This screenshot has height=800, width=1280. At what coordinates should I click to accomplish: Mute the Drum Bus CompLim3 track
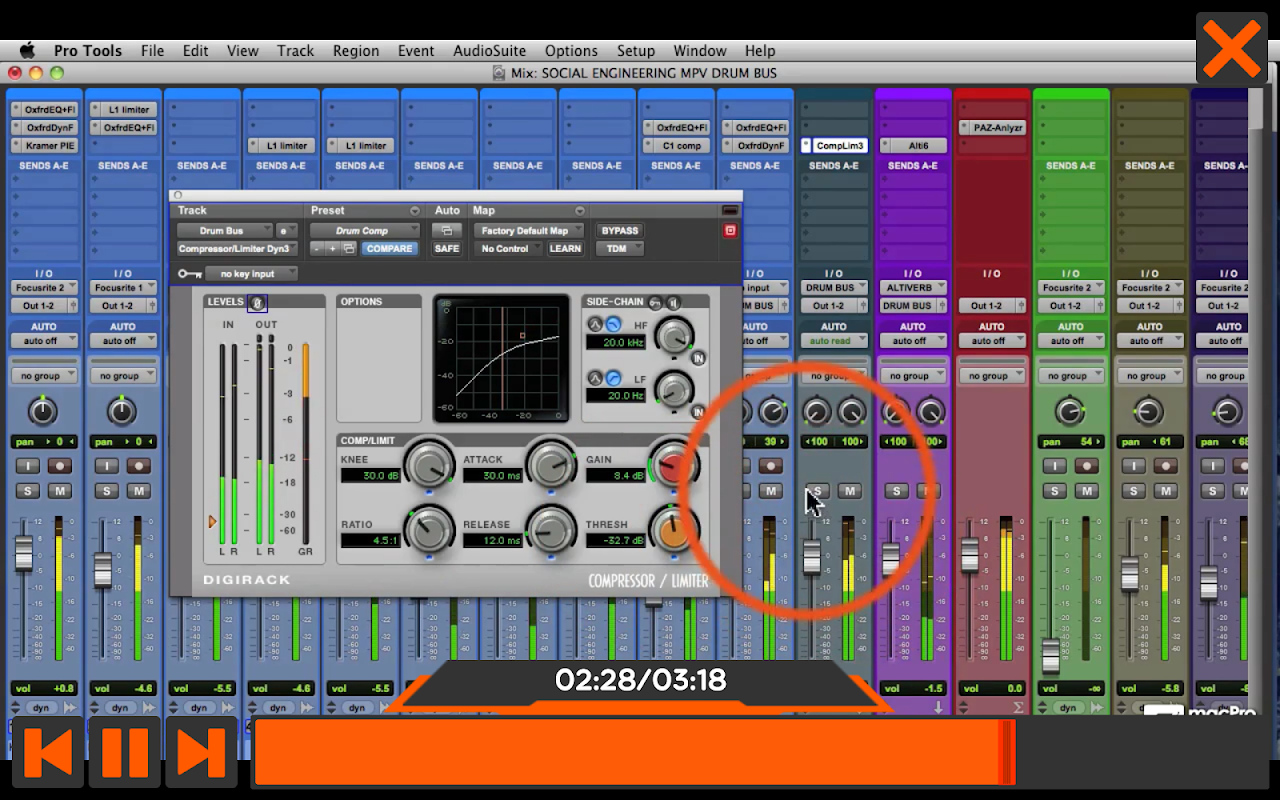(x=850, y=491)
